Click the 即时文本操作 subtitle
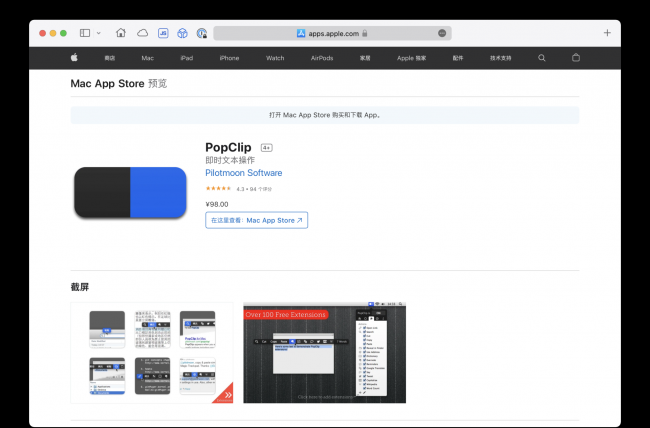650x428 pixels. (230, 160)
